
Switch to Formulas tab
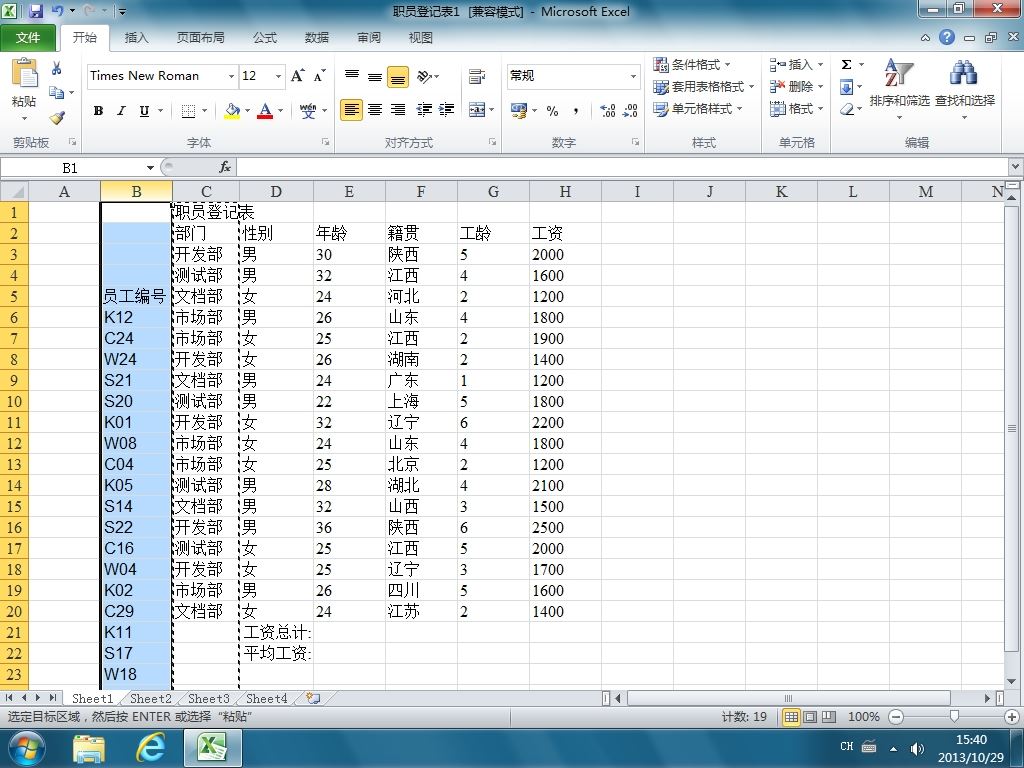click(264, 38)
